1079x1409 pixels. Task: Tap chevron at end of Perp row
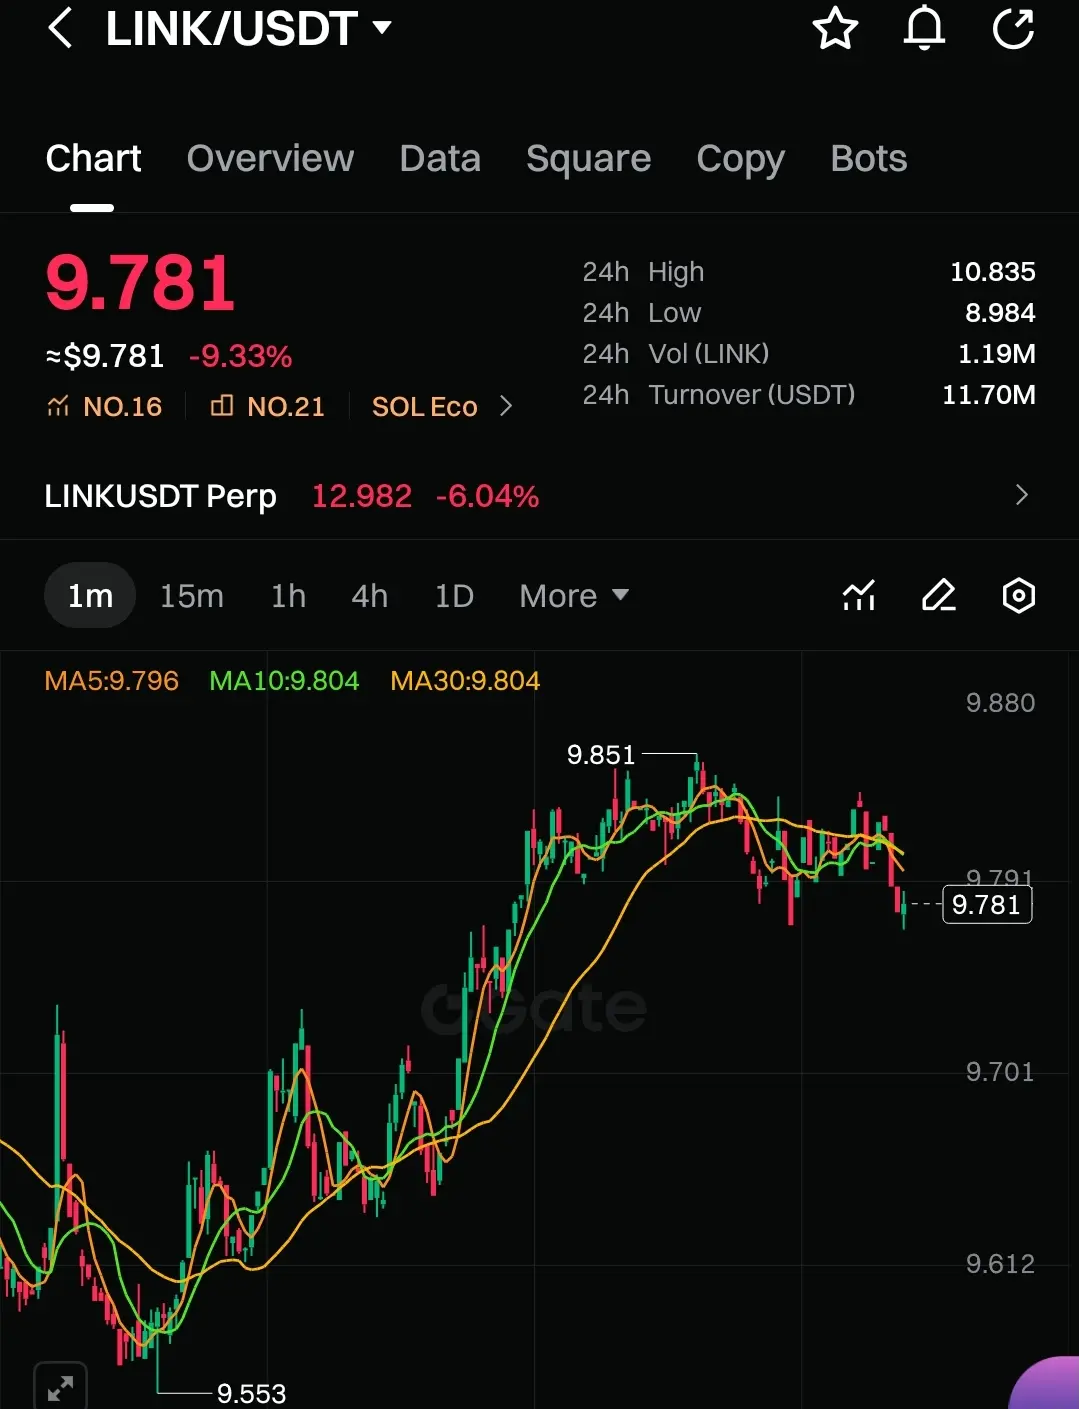pos(1021,495)
